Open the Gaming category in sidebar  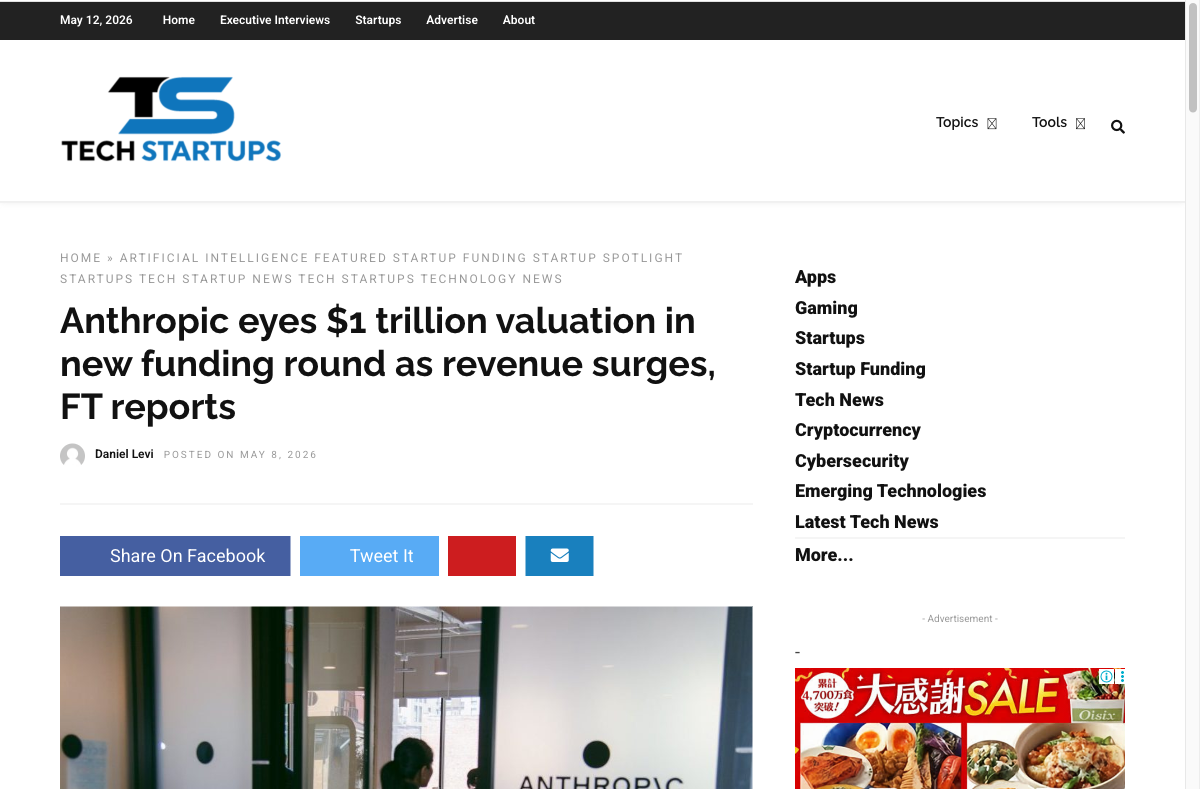(x=826, y=308)
